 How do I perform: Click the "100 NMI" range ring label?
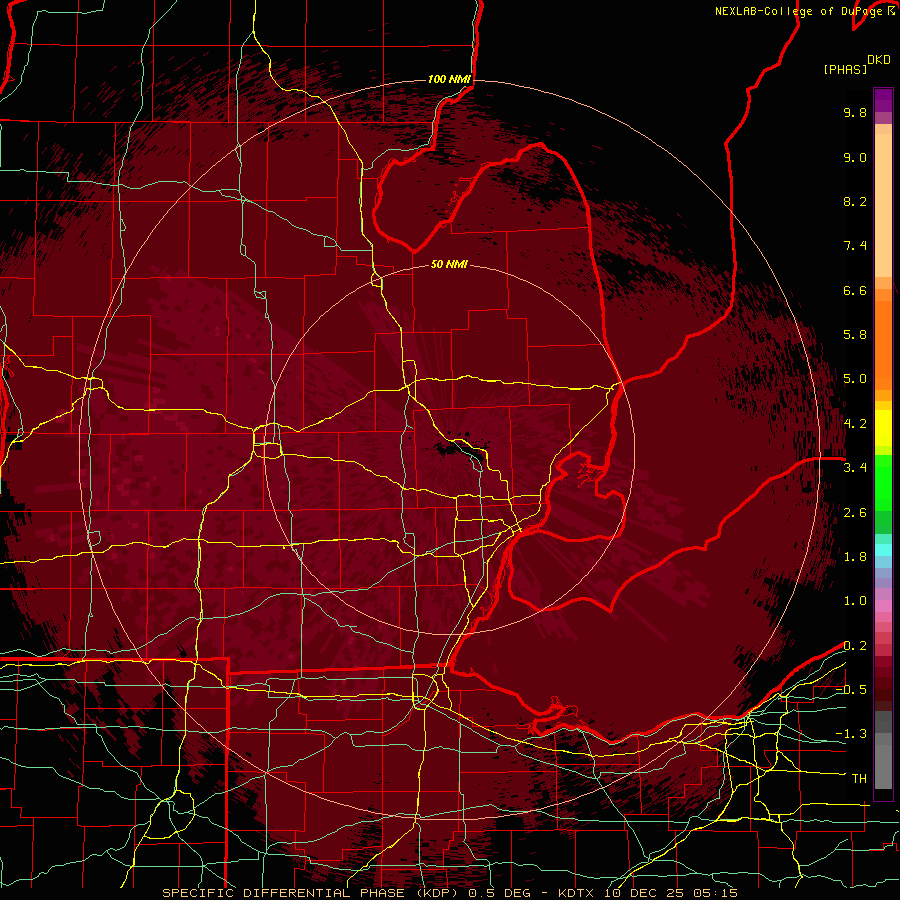click(449, 79)
